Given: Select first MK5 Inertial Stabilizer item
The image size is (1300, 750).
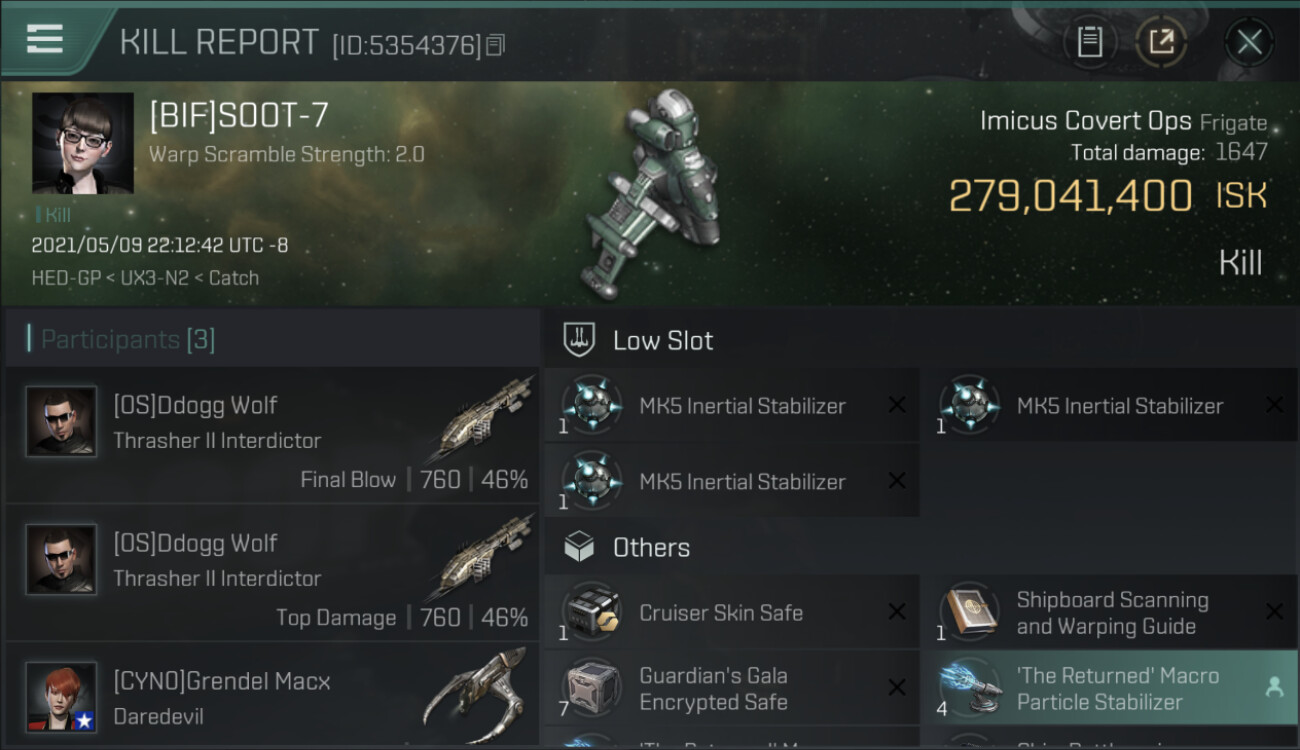Looking at the screenshot, I should (x=732, y=406).
